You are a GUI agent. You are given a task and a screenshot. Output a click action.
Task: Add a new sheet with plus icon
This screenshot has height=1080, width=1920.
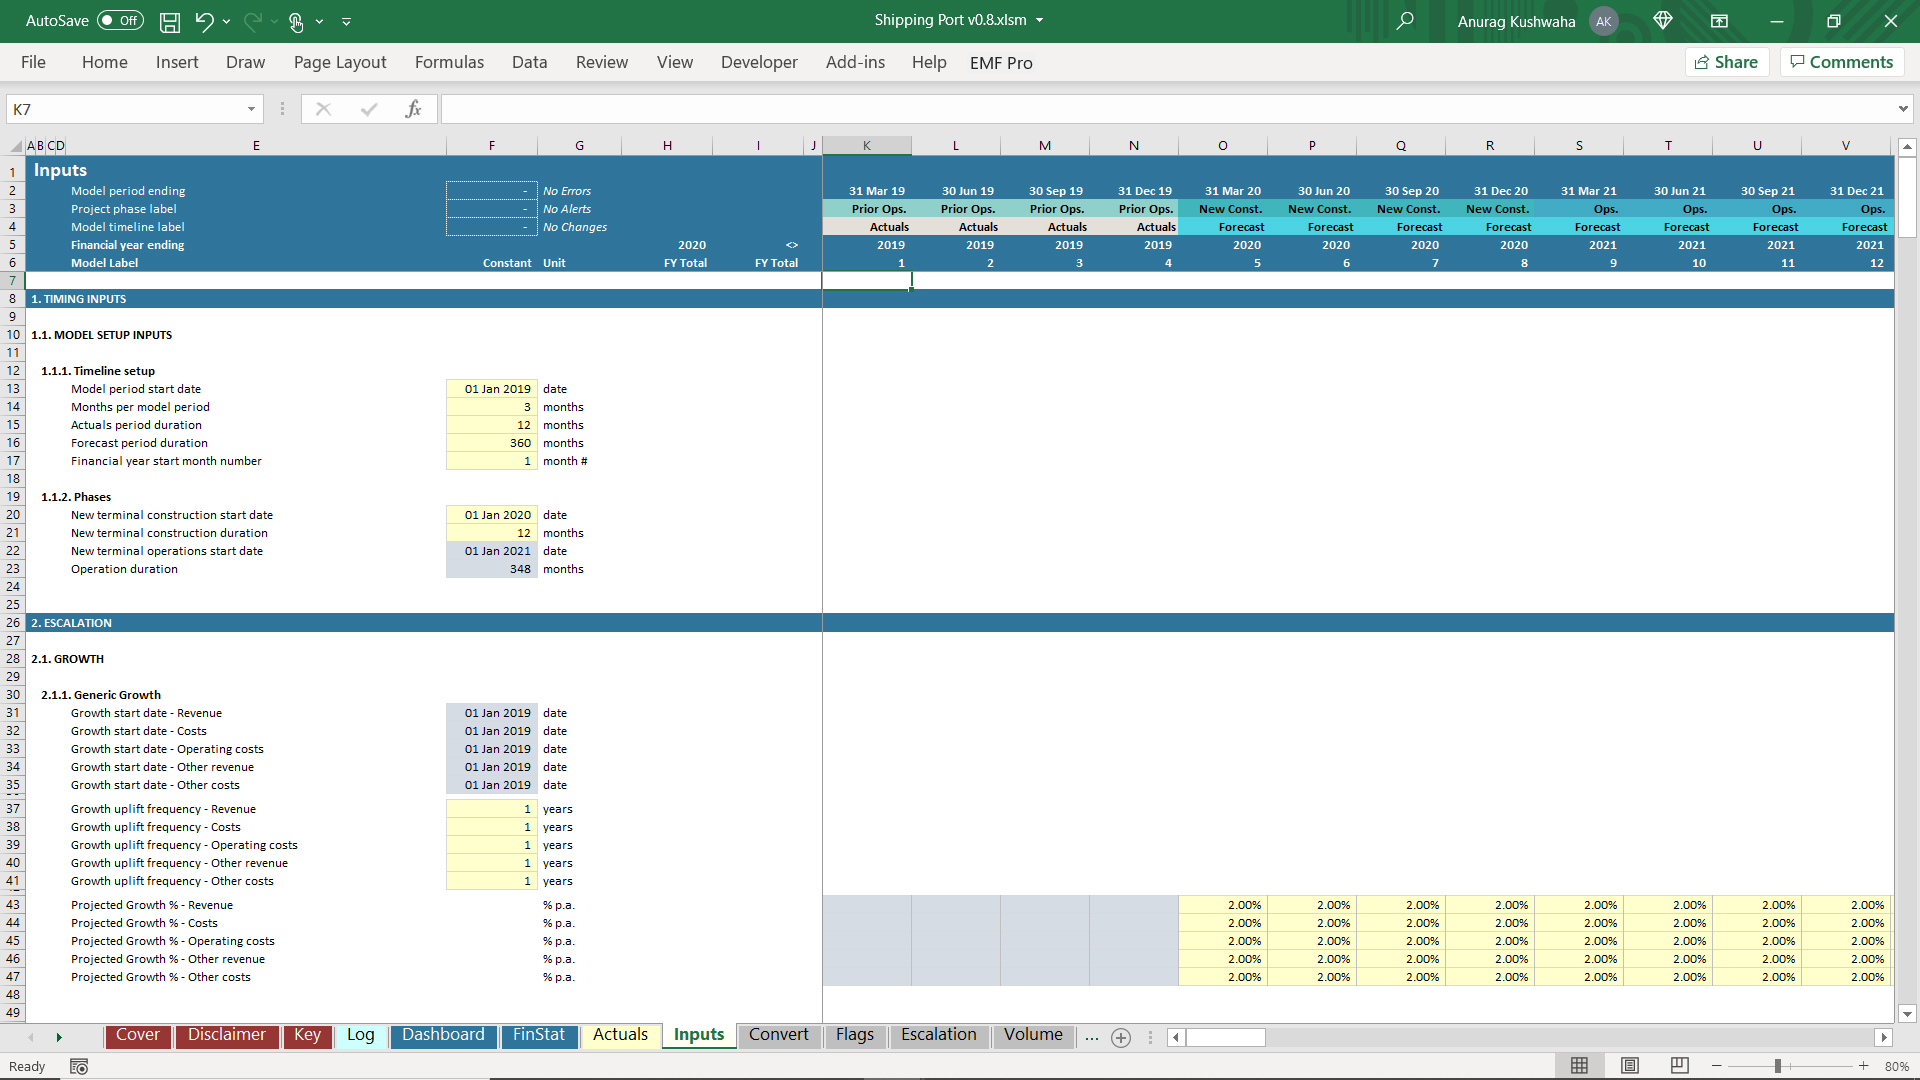(1121, 1037)
